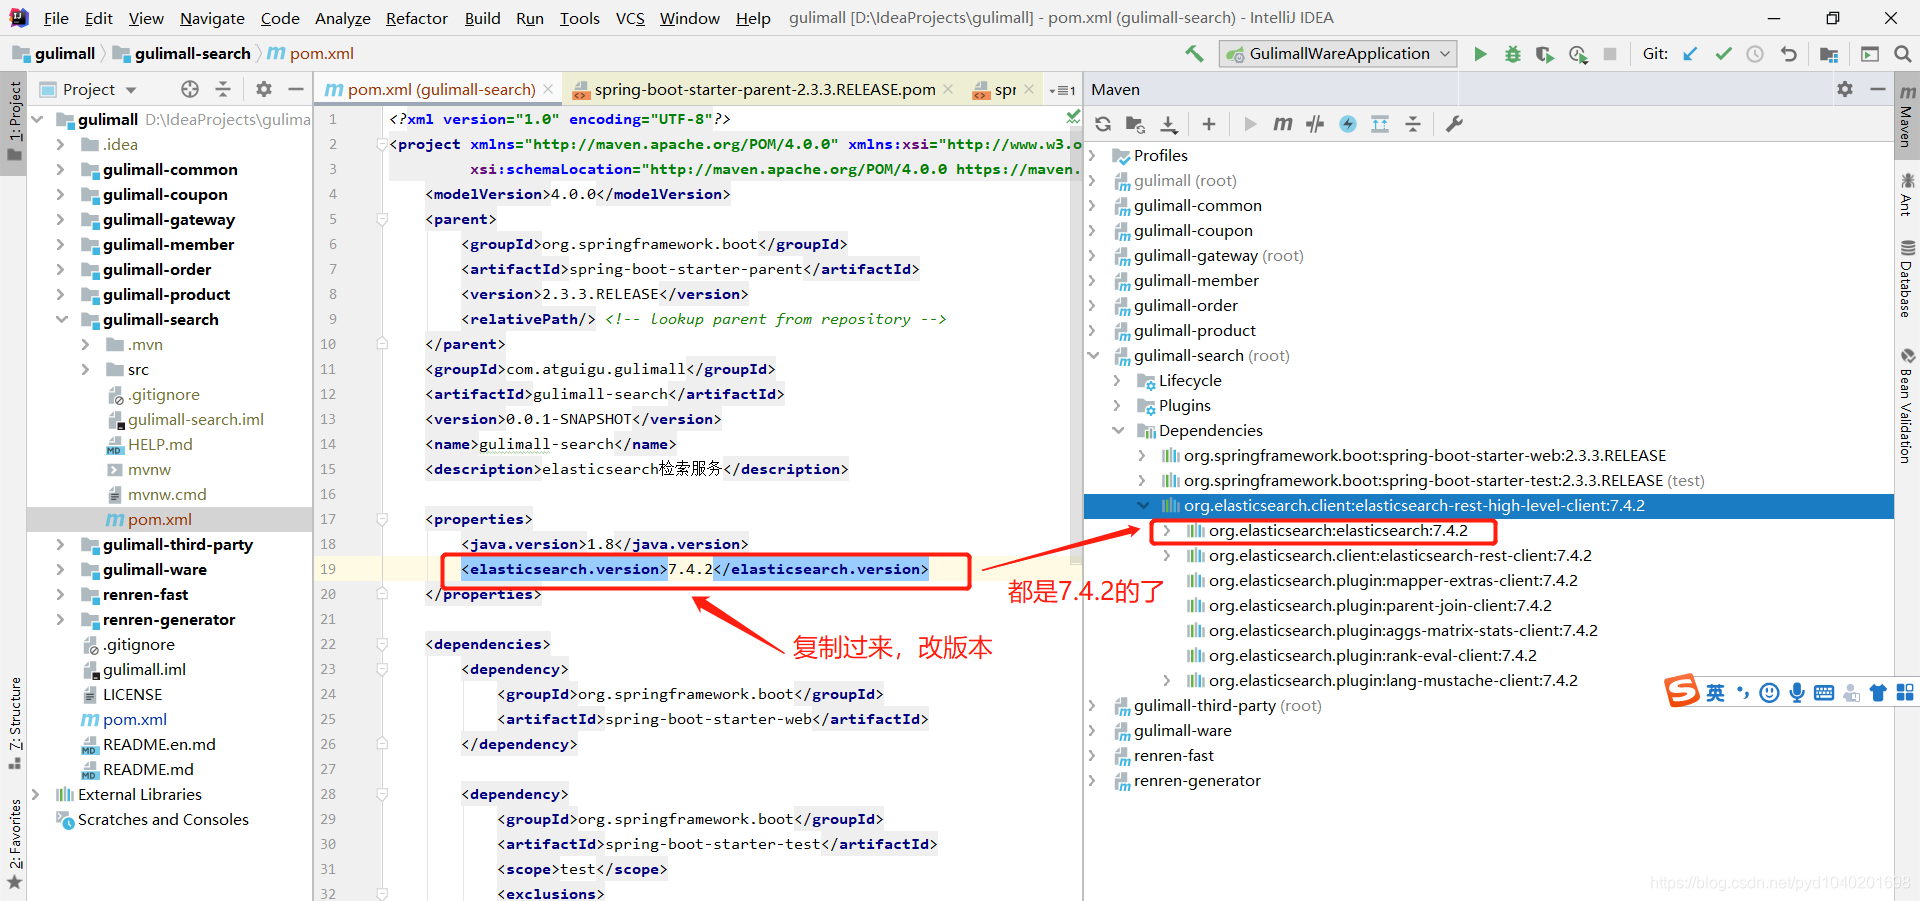
Task: Collapse all nodes in Maven panel
Action: click(1413, 123)
